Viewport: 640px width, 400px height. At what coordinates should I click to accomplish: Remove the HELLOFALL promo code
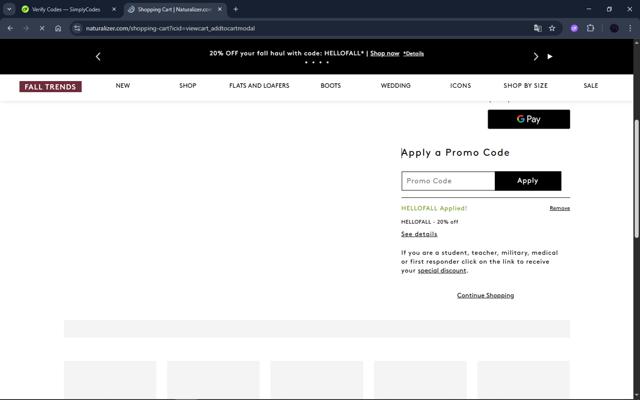tap(560, 208)
